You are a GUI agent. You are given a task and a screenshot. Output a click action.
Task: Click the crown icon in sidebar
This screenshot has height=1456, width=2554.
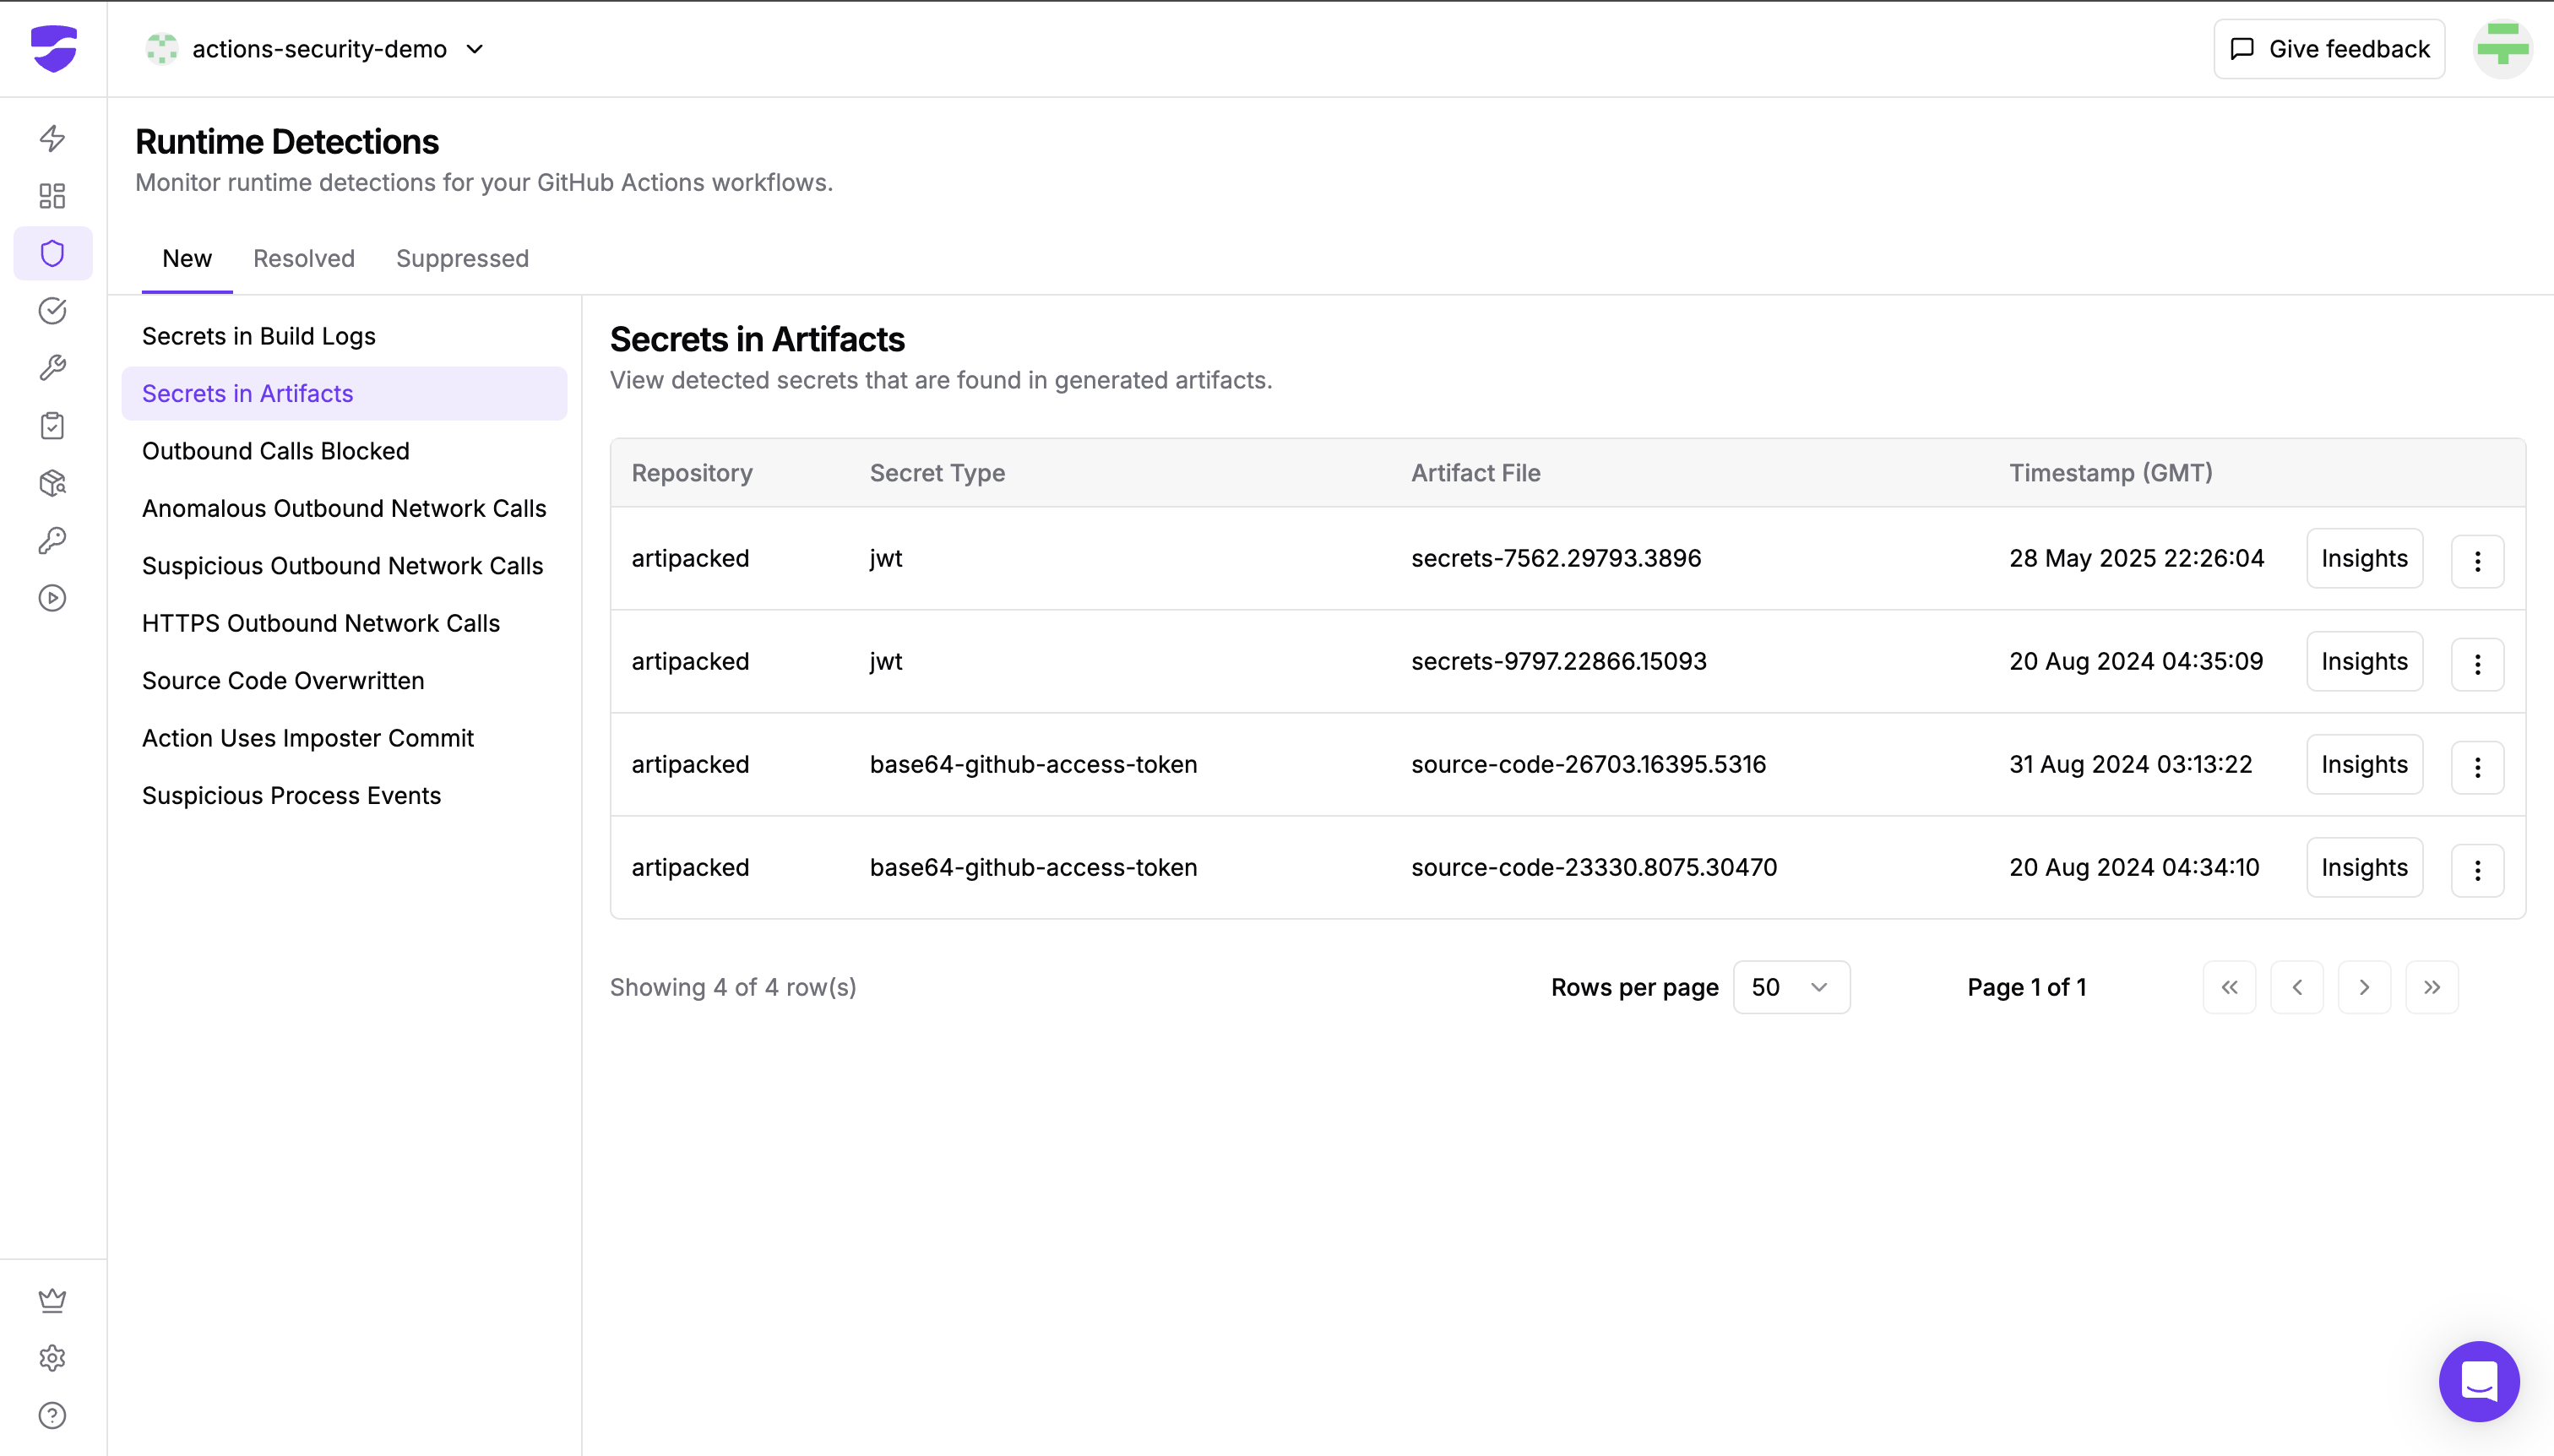click(52, 1300)
